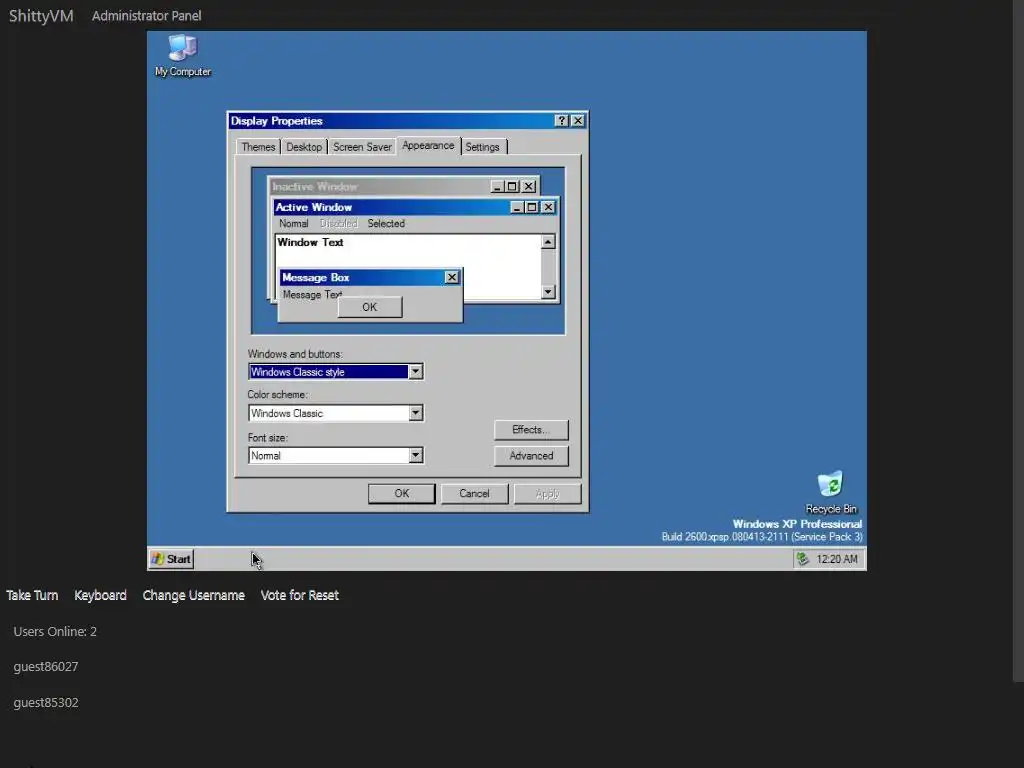Switch to the Settings tab

pos(483,147)
